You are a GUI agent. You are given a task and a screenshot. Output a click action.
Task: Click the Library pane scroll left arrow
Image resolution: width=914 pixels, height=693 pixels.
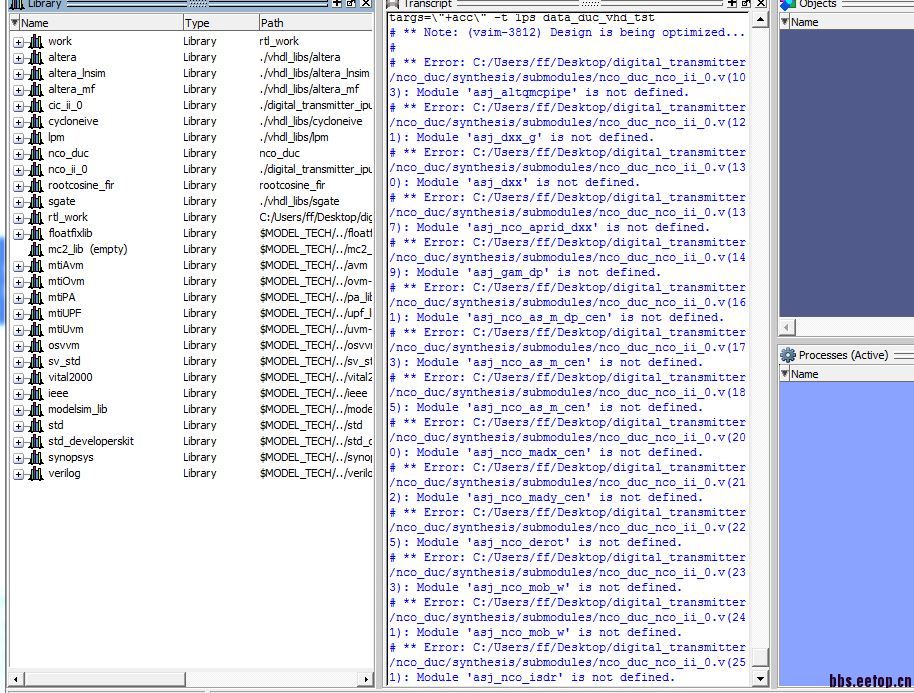pyautogui.click(x=16, y=679)
